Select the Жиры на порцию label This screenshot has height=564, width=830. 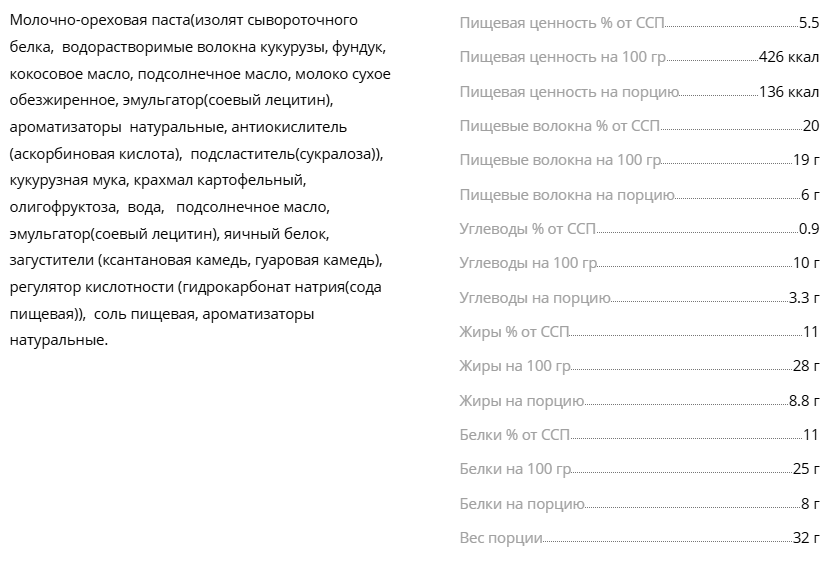(x=521, y=401)
